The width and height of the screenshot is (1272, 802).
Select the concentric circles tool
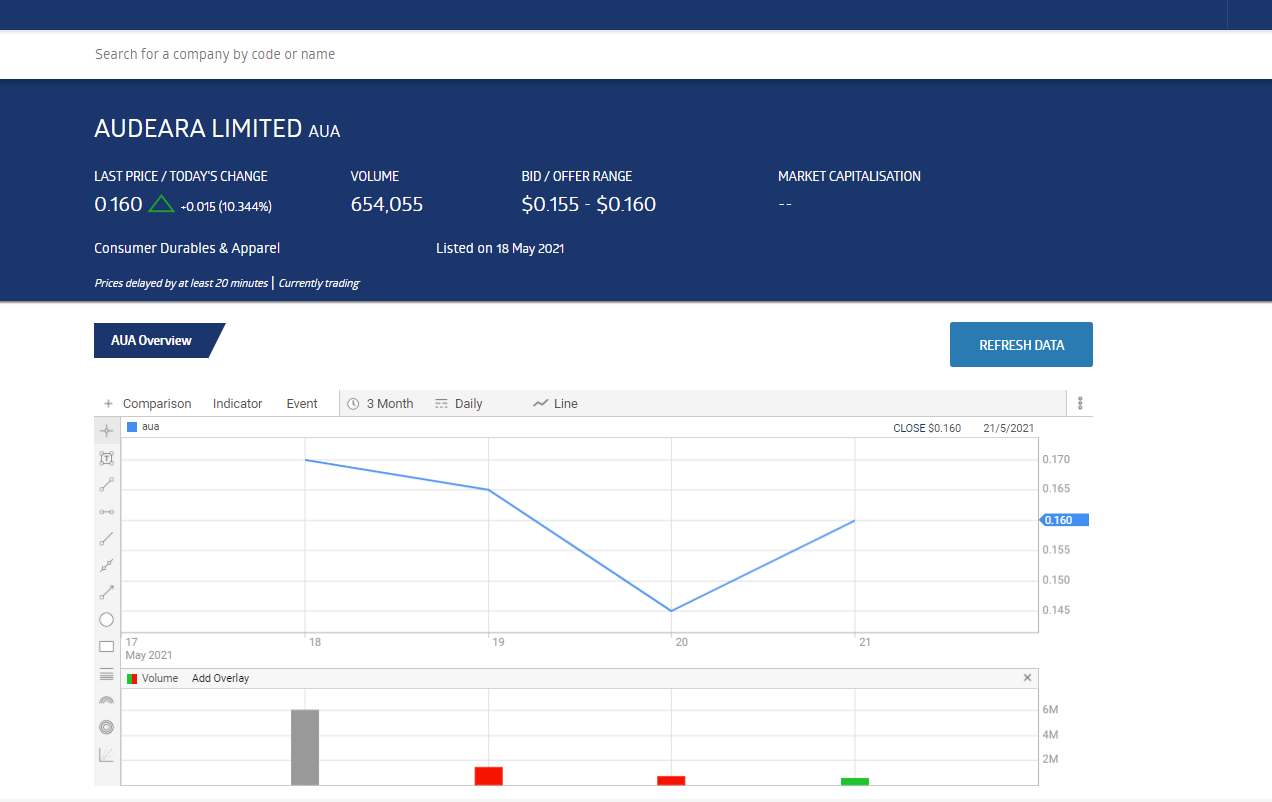[x=107, y=727]
